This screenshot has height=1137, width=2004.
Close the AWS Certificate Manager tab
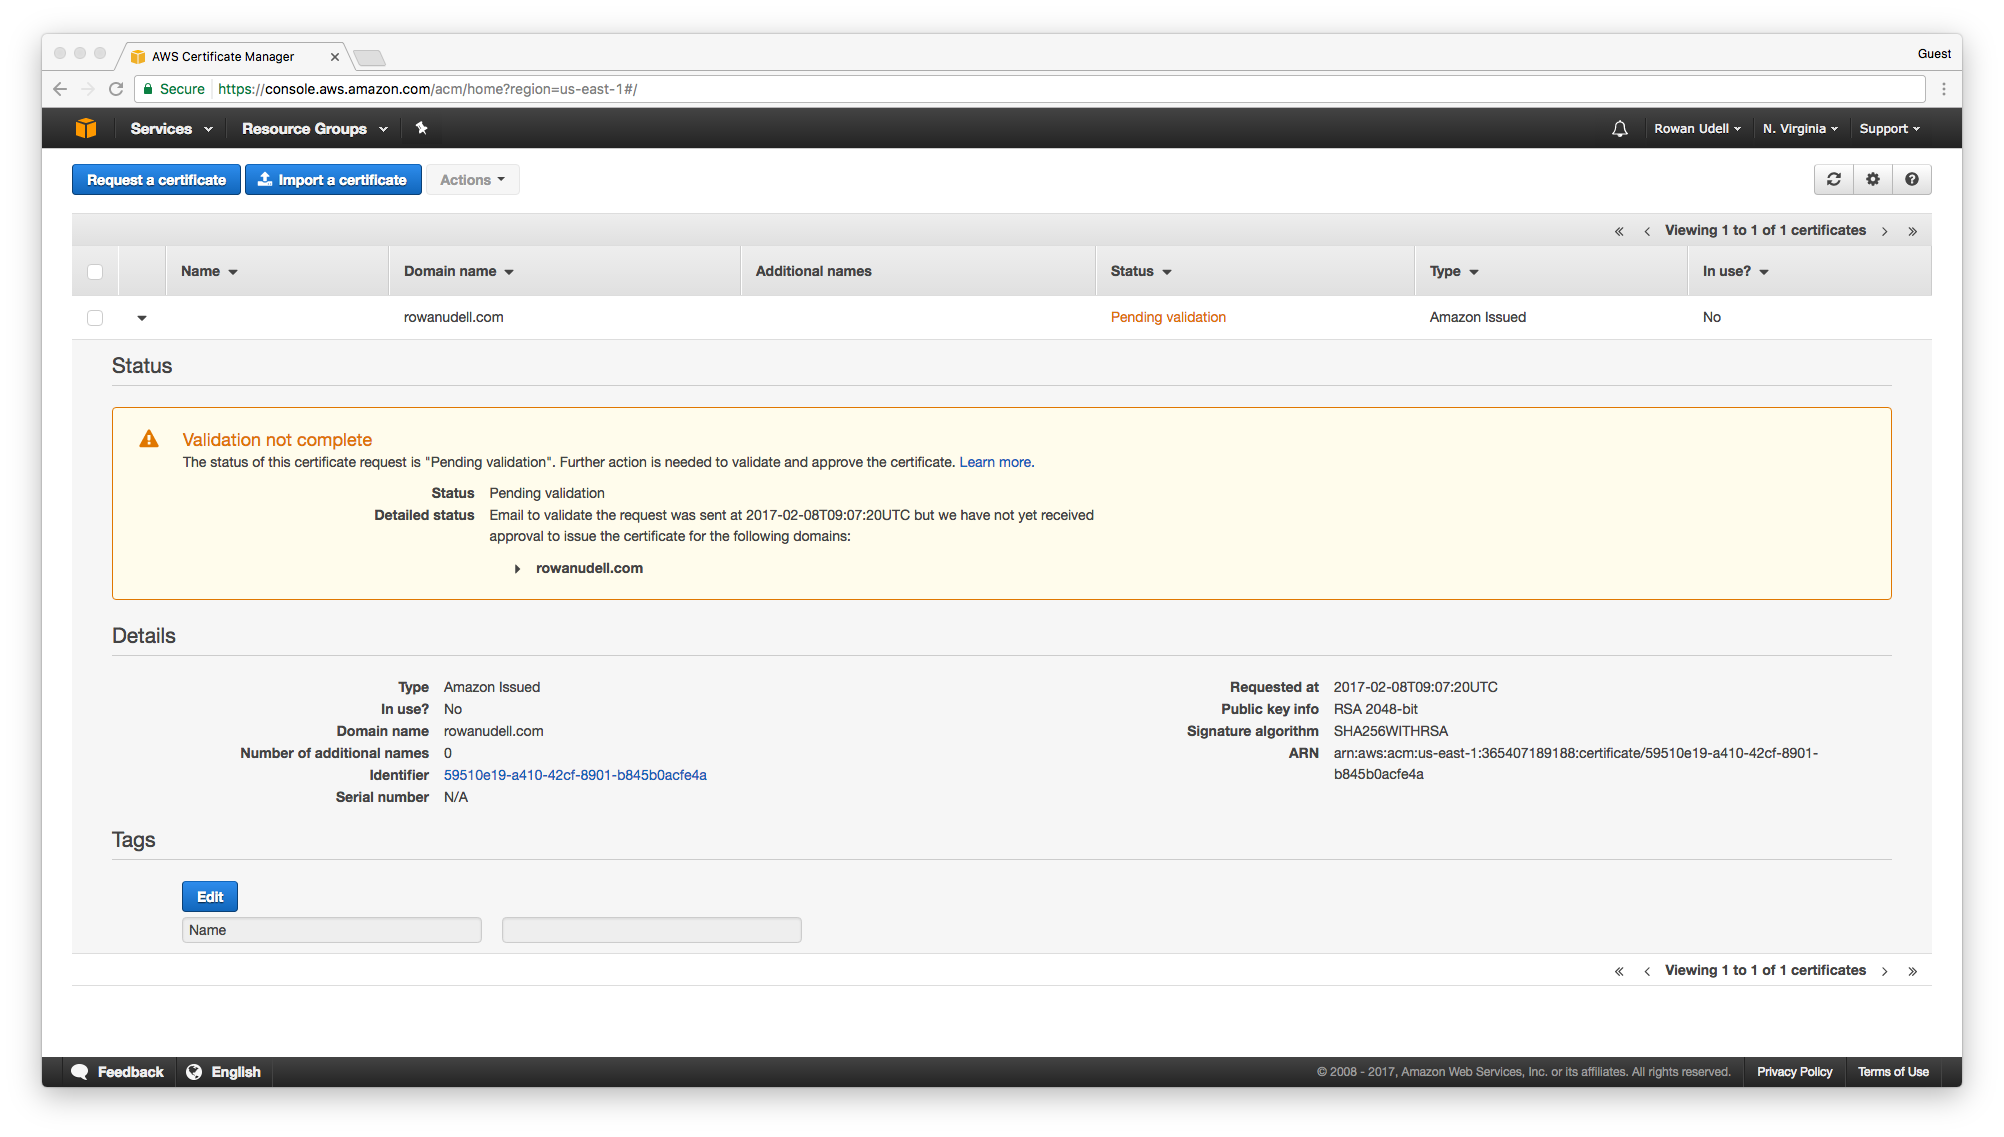click(335, 57)
